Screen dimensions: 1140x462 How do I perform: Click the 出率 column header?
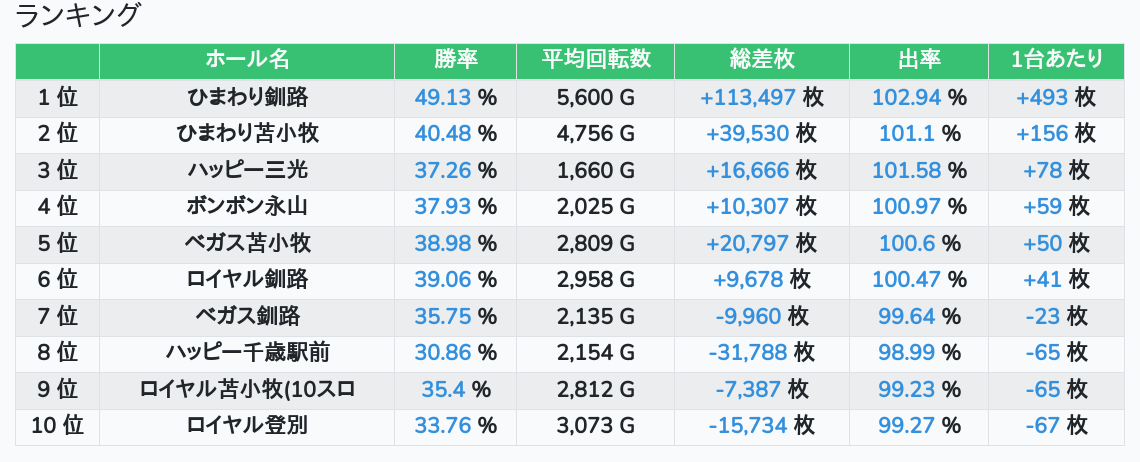click(x=919, y=60)
